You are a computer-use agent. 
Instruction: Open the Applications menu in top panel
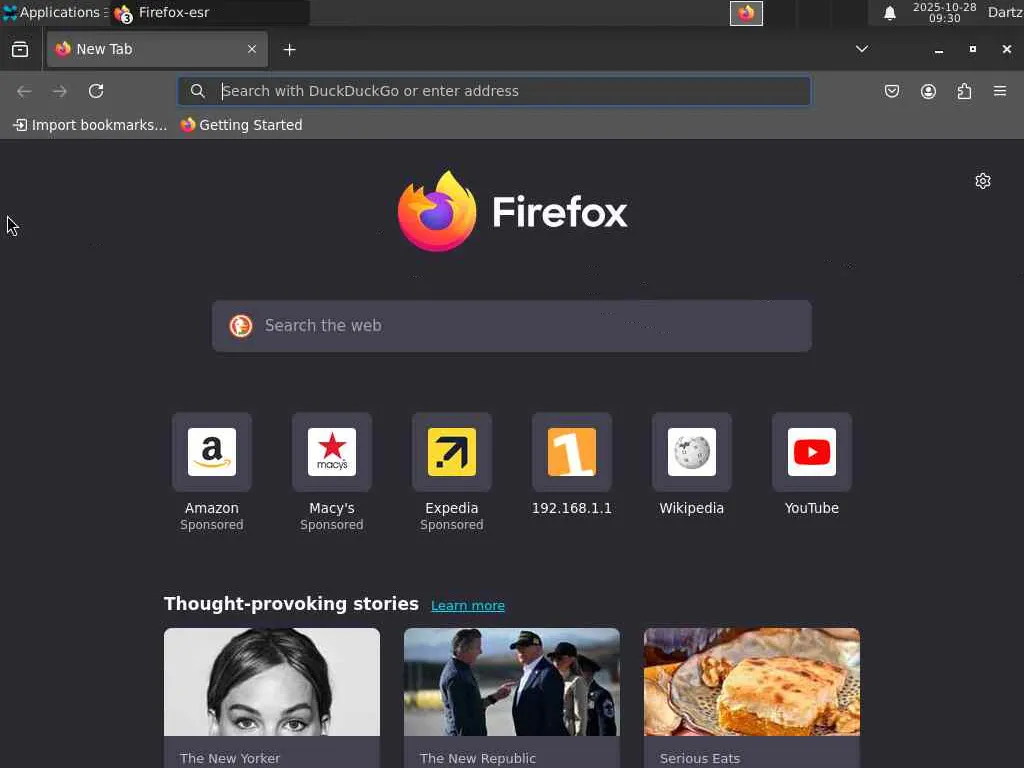[54, 12]
